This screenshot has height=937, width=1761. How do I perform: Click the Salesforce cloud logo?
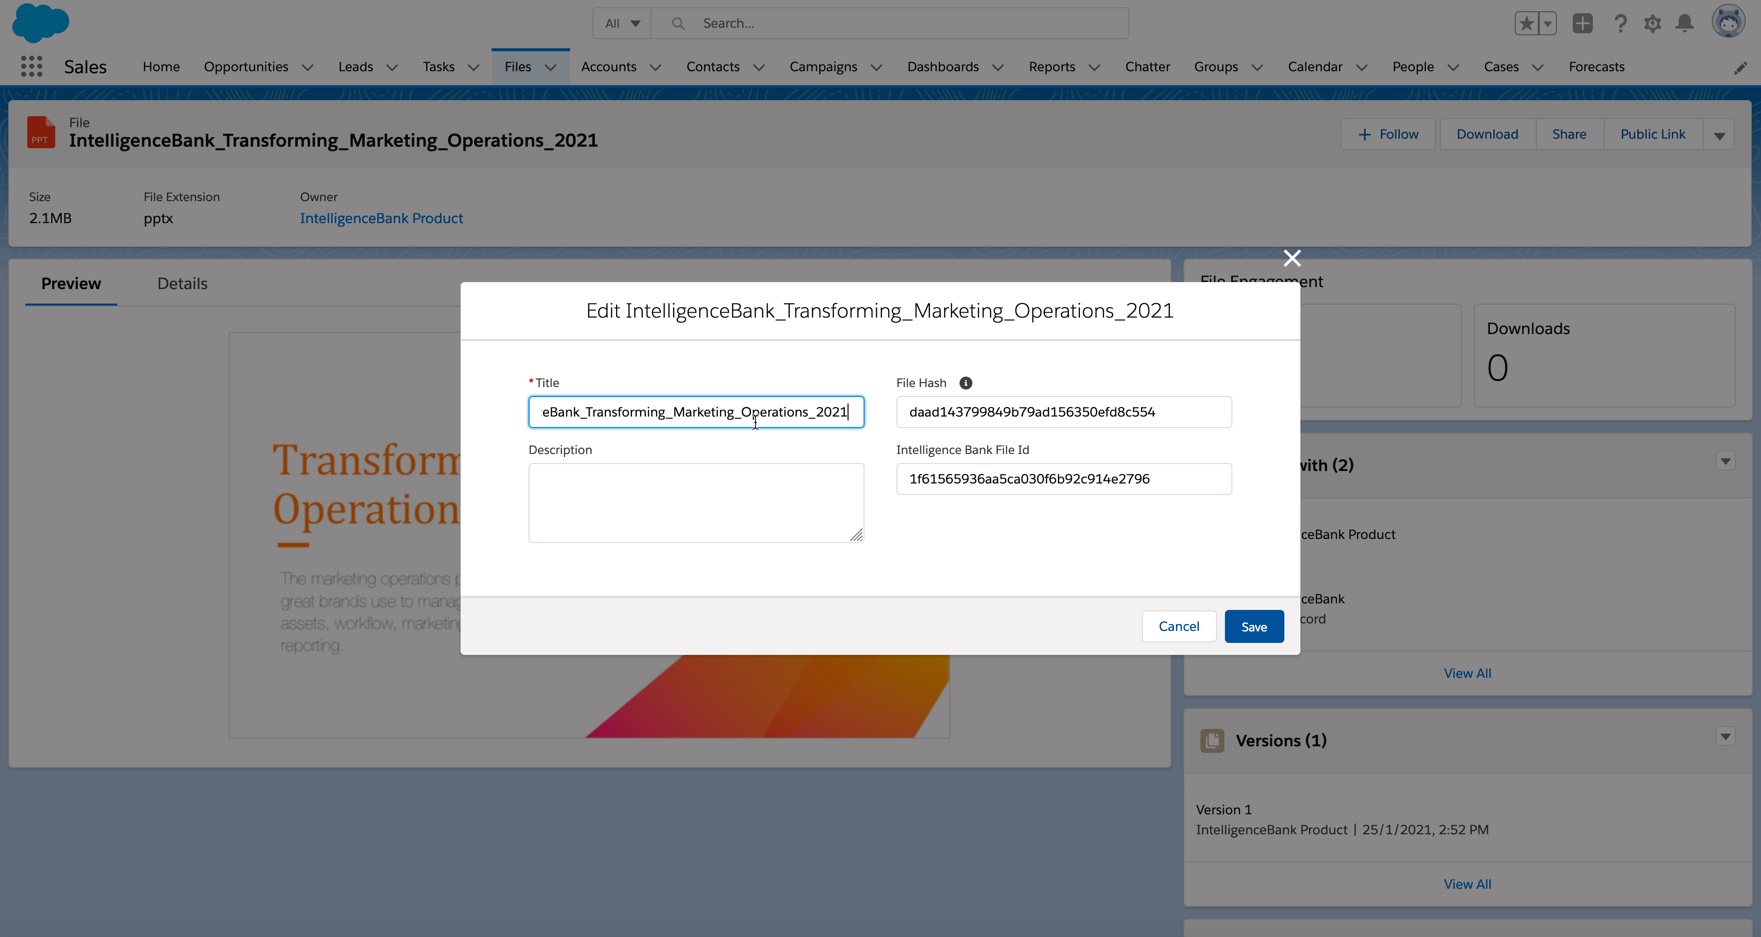point(40,23)
